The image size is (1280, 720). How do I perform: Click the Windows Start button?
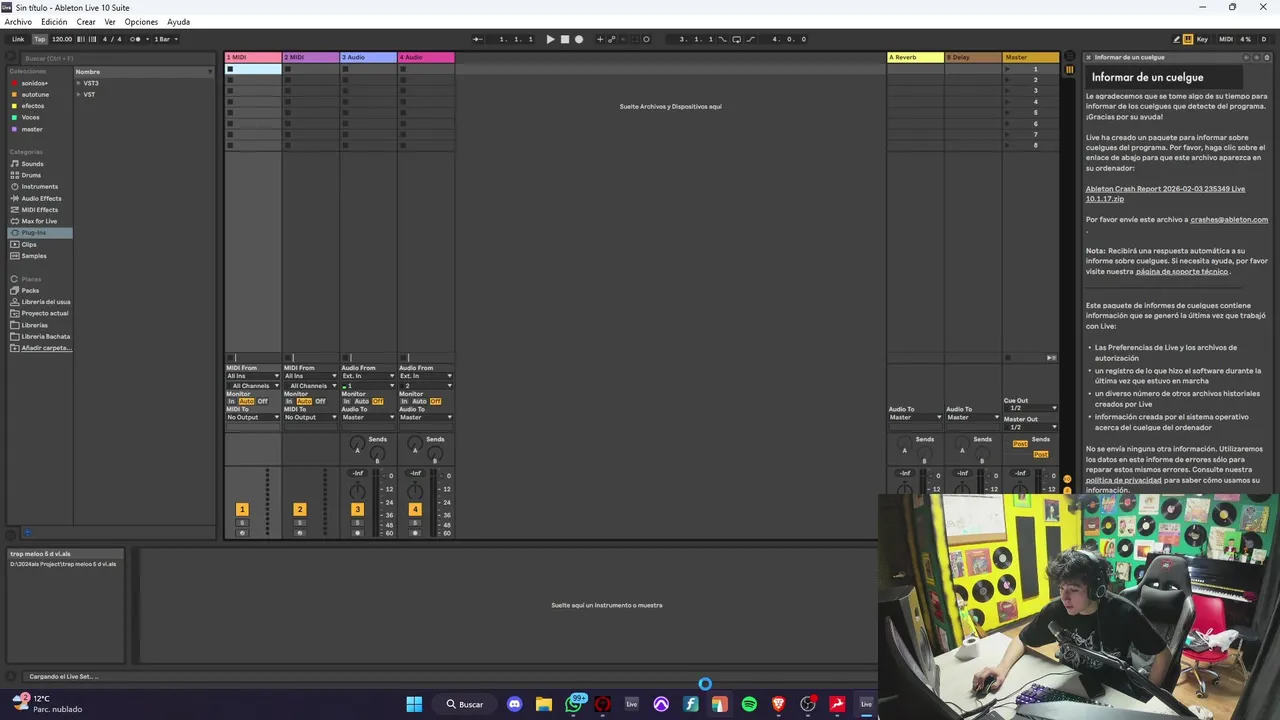(414, 704)
